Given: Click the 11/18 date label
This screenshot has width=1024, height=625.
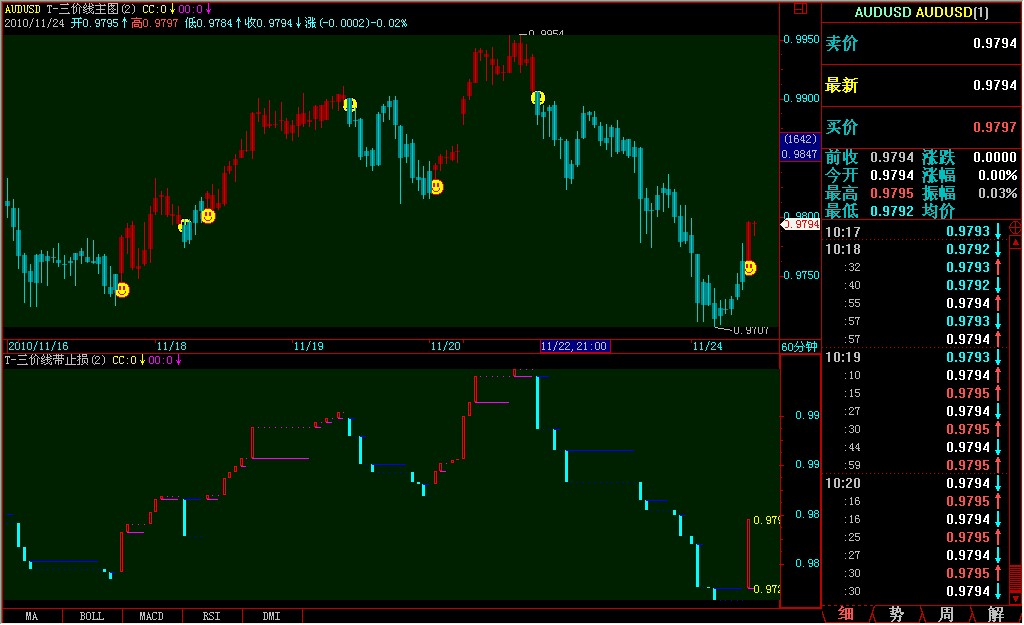Looking at the screenshot, I should point(171,347).
